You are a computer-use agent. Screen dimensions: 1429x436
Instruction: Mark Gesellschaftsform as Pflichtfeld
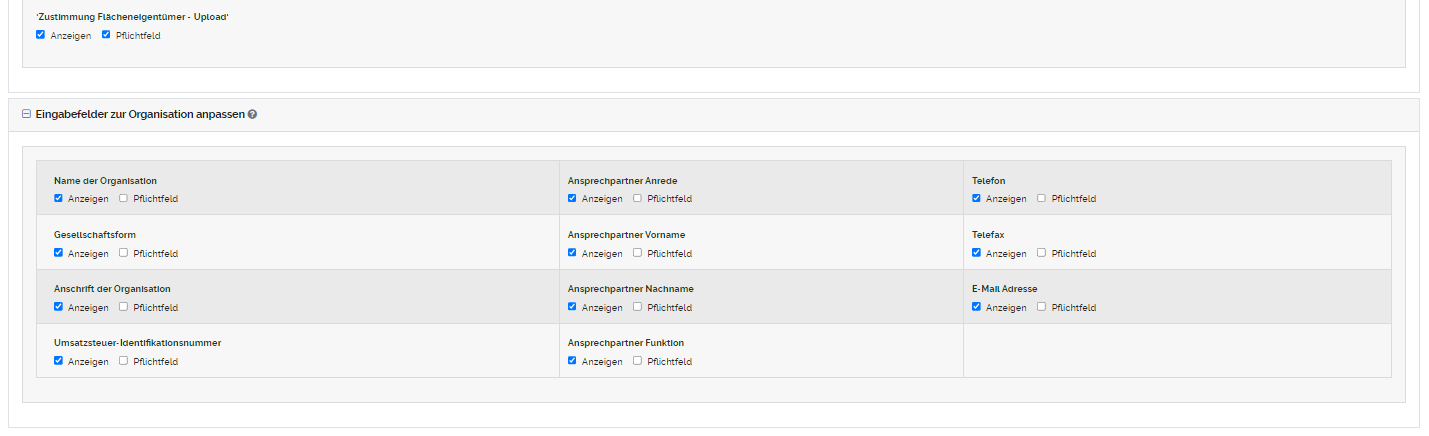tap(123, 252)
